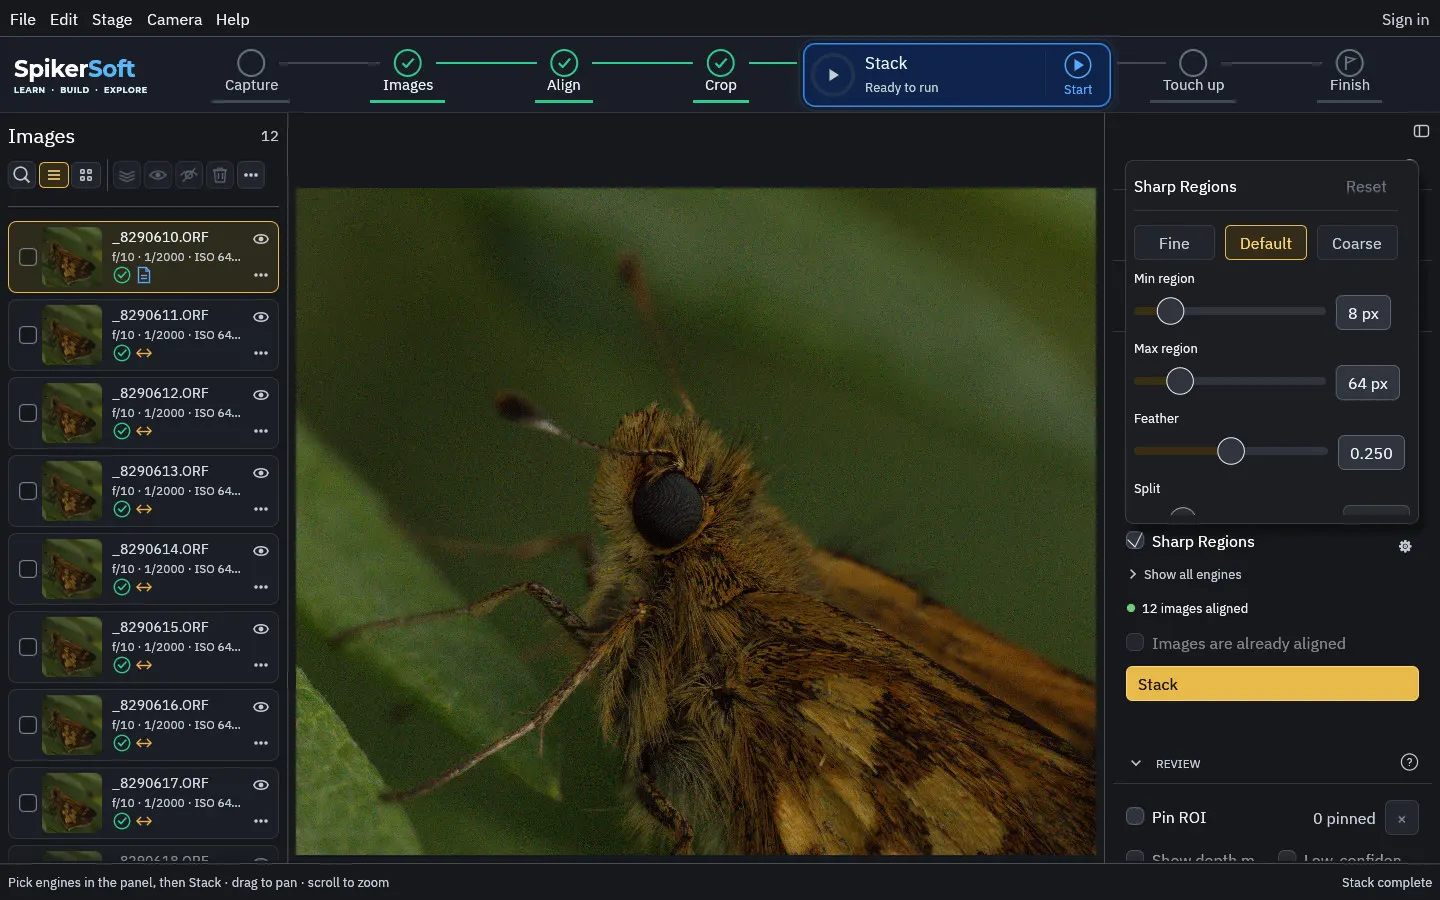
Task: Collapse the REVIEW section
Action: coord(1136,763)
